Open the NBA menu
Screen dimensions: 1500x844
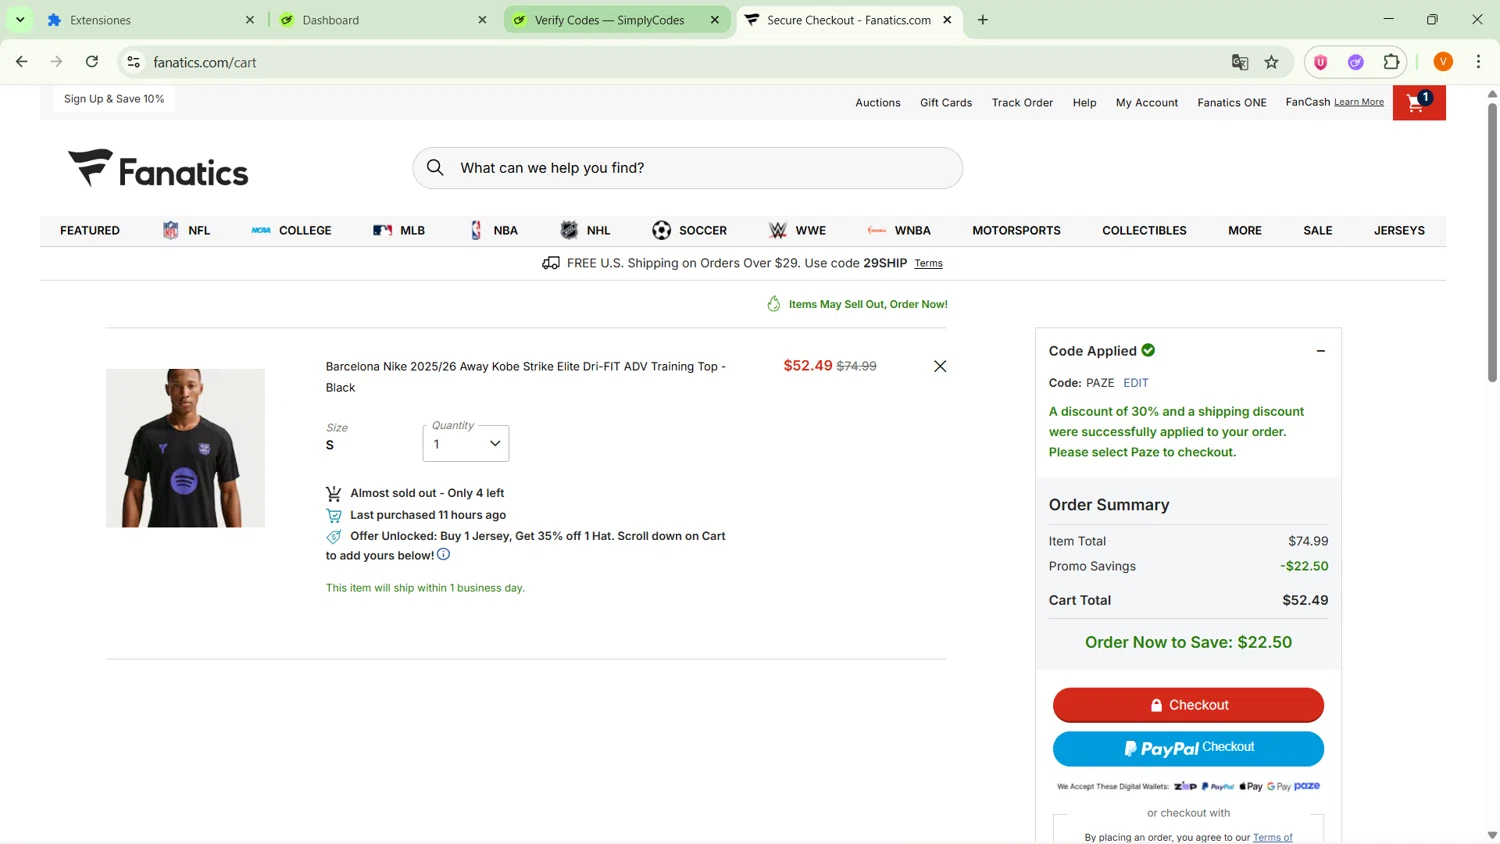493,231
